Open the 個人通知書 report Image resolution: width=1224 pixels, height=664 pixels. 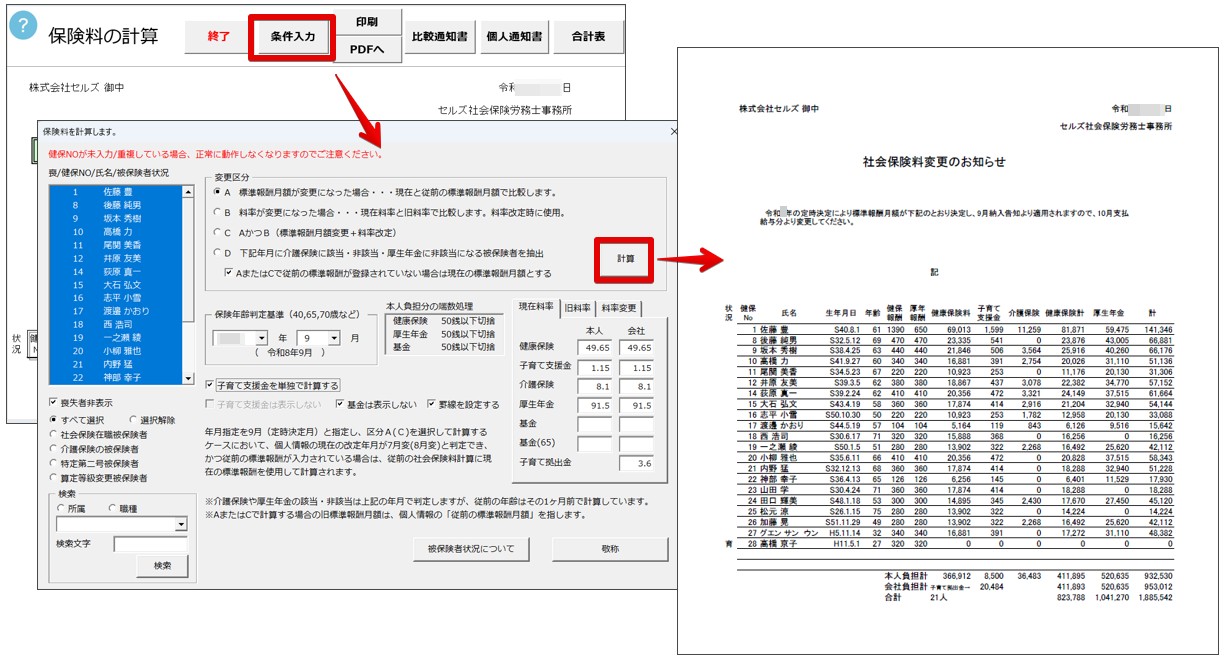[513, 37]
